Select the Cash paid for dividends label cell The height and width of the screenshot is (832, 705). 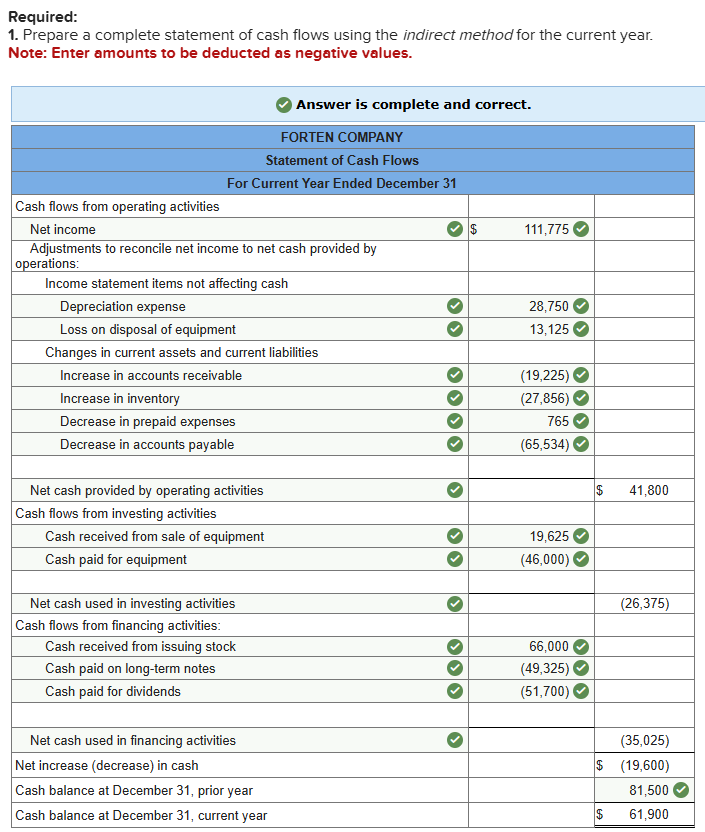click(x=113, y=691)
